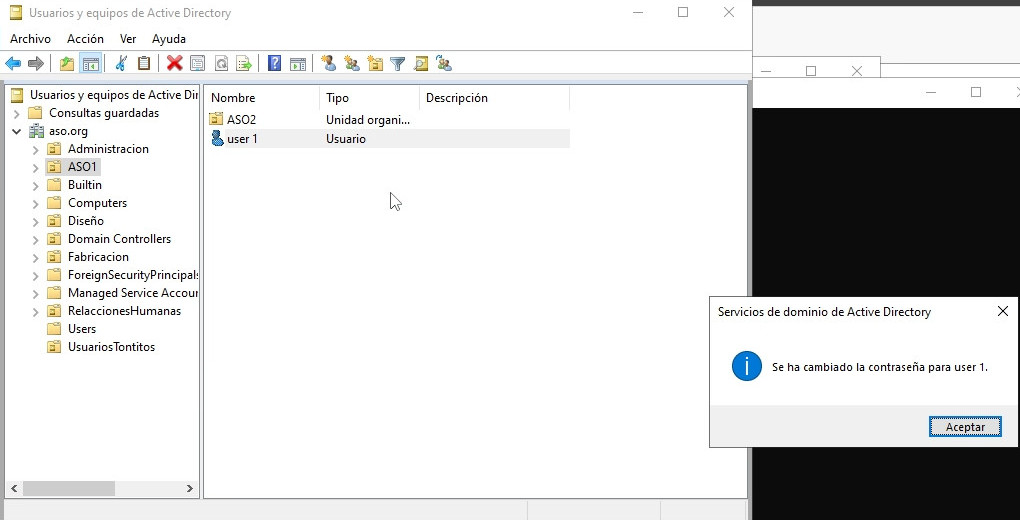Click the tree pane horizontal scrollbar thumb
This screenshot has width=1020, height=520.
(70, 489)
